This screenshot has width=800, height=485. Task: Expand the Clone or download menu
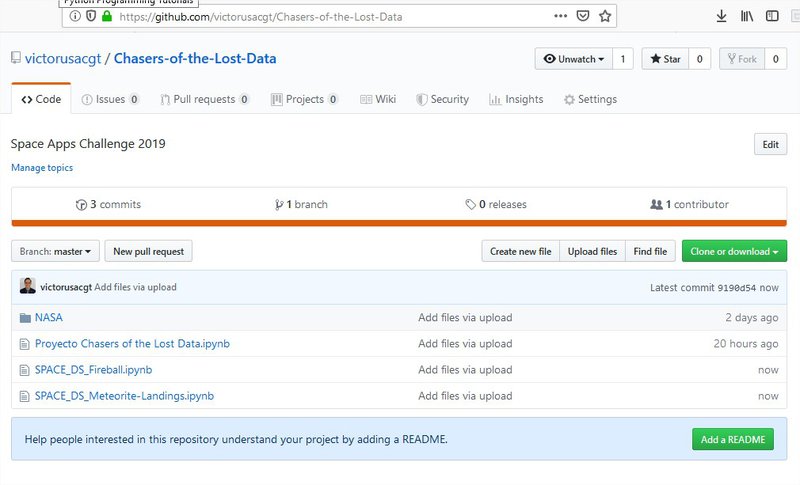click(734, 252)
